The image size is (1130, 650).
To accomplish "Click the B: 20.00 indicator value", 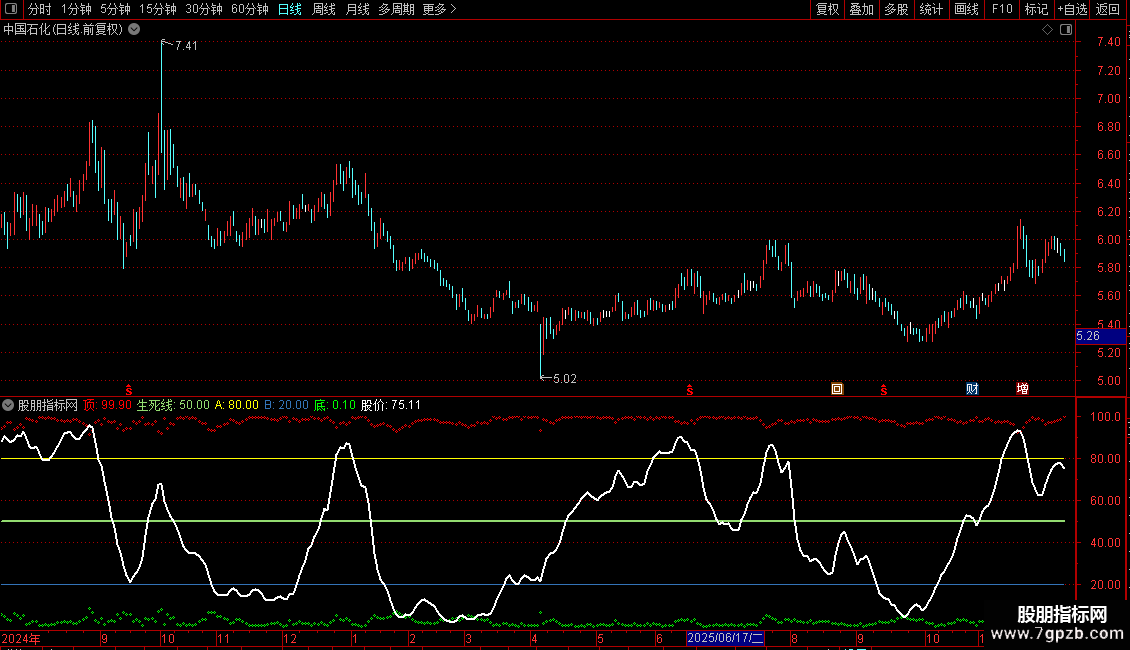I will click(286, 405).
